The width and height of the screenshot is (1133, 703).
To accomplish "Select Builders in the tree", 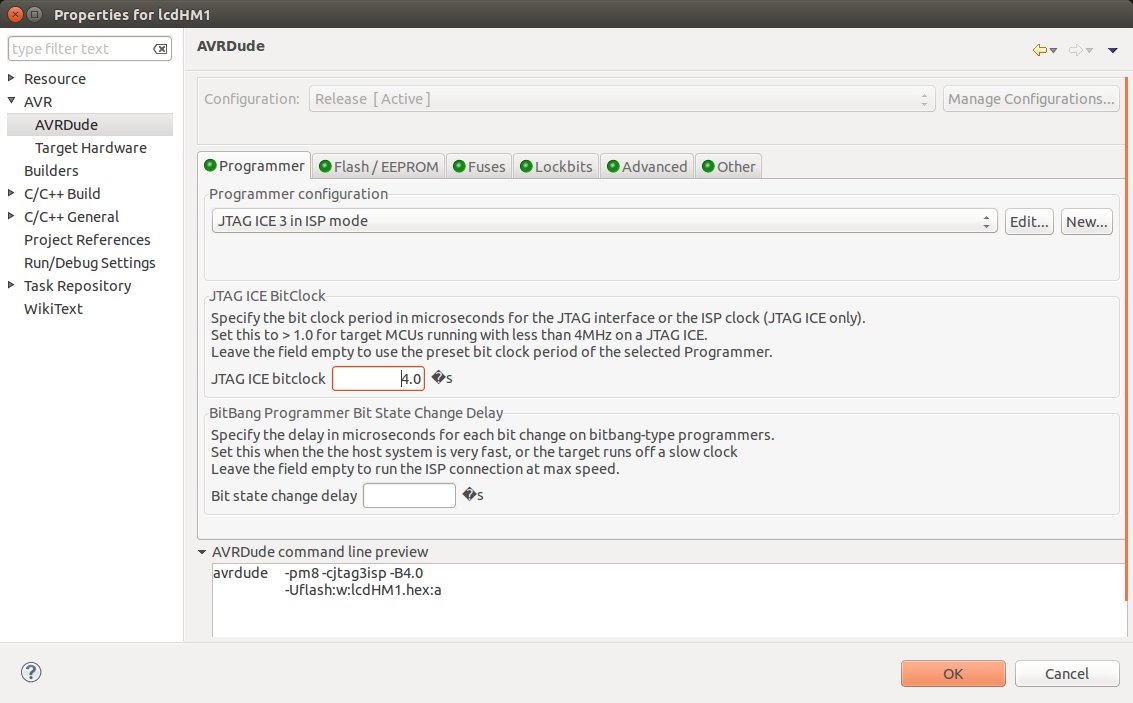I will pyautogui.click(x=51, y=171).
